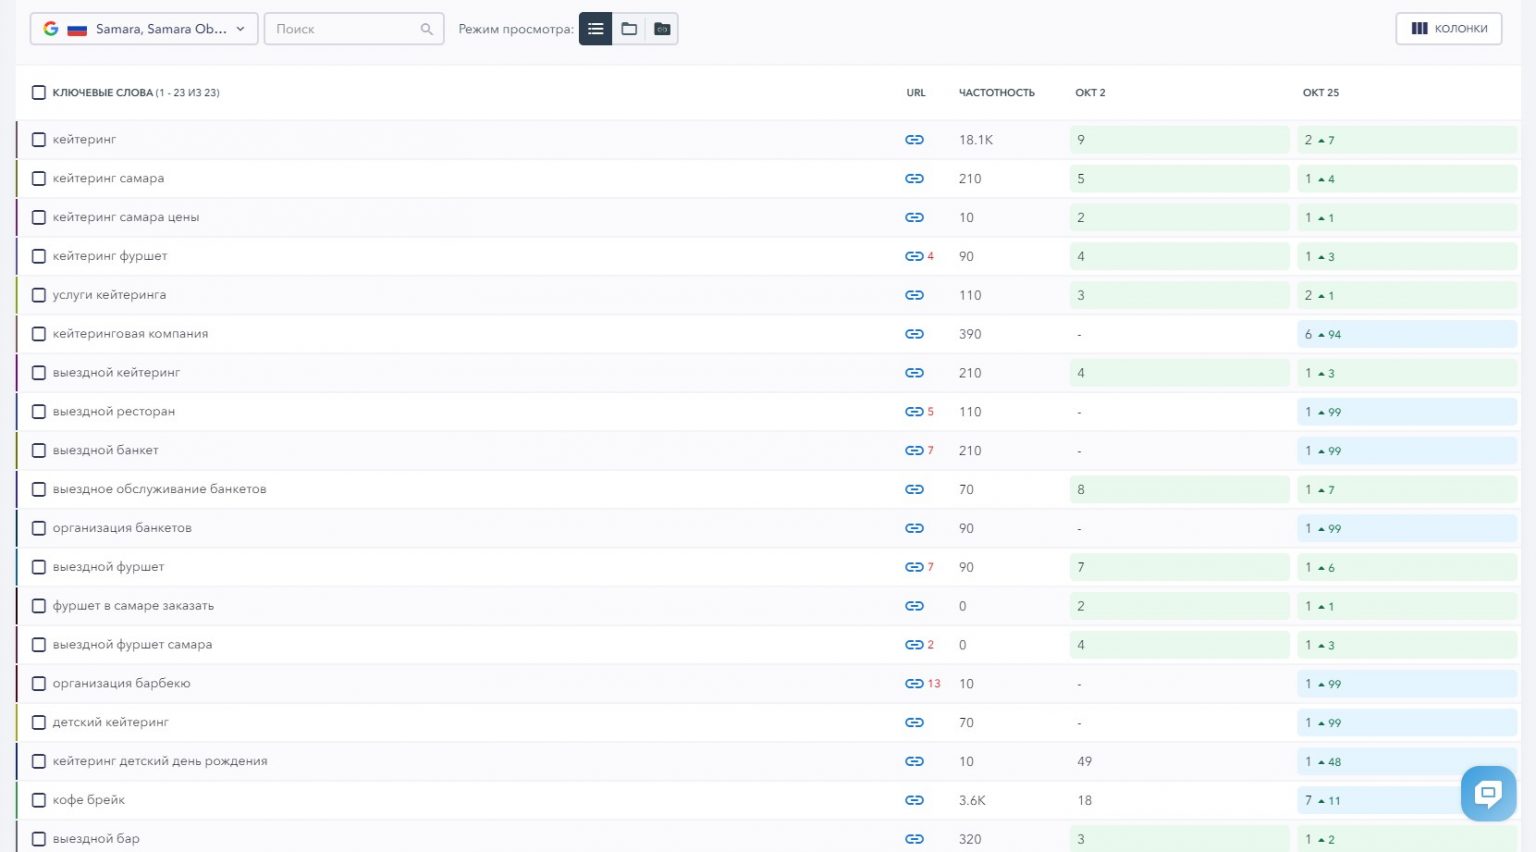Tick checkbox for выездной ресторан
Screen dimensions: 1536x852
39,412
